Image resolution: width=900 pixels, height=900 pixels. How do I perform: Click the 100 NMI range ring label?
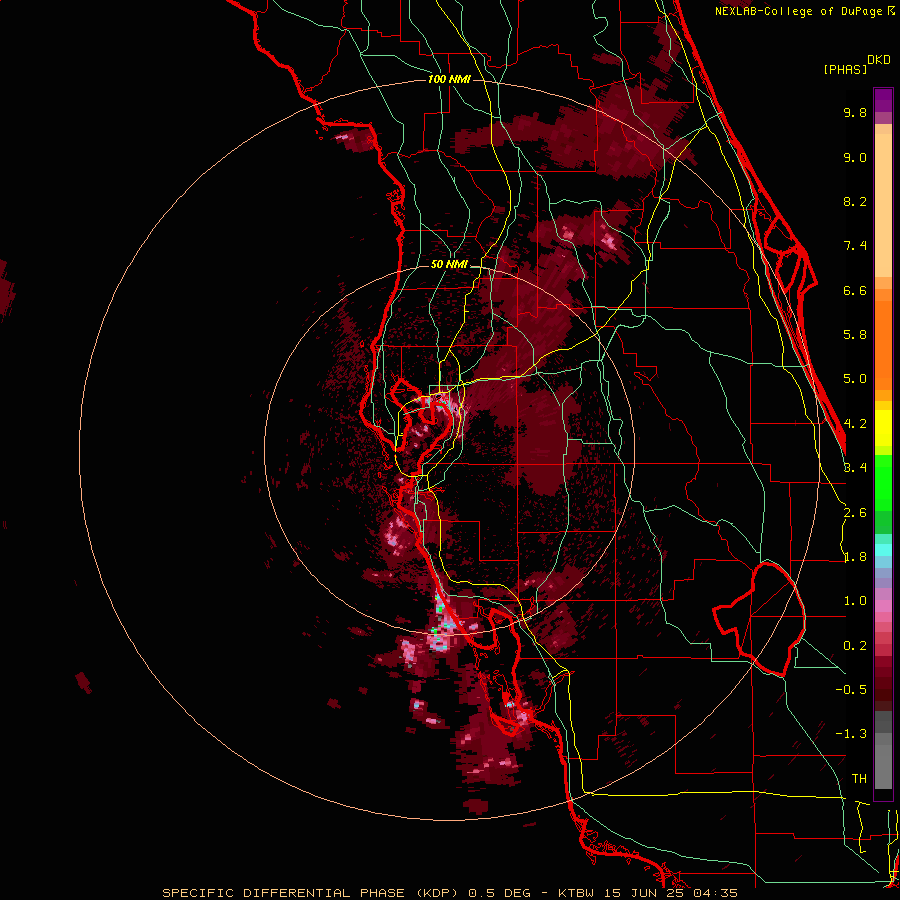(449, 79)
